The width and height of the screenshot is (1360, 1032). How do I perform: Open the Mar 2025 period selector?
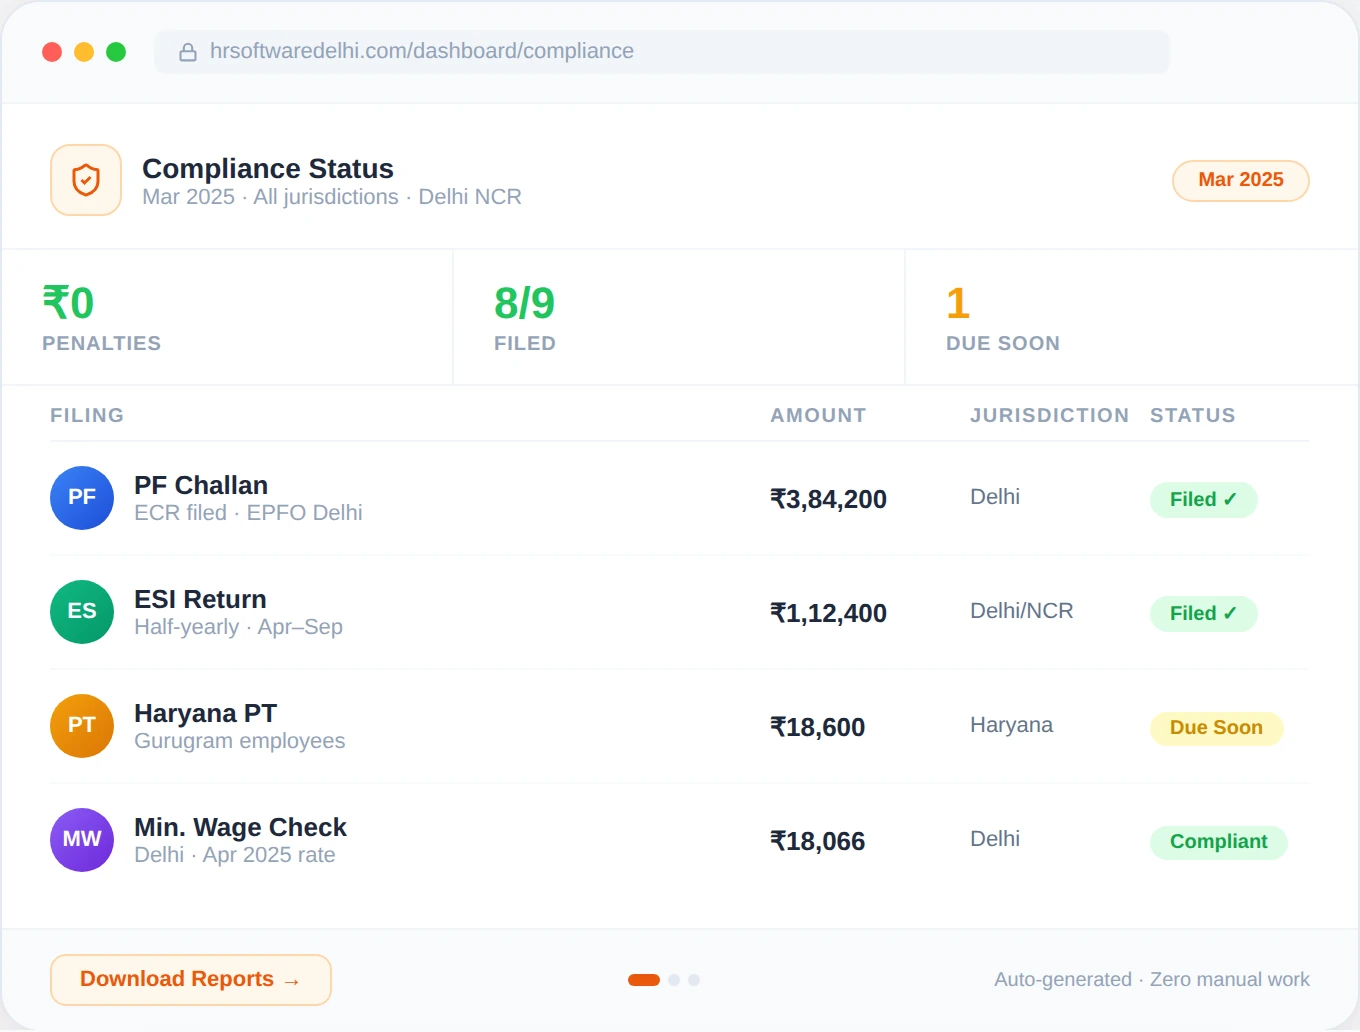tap(1240, 180)
